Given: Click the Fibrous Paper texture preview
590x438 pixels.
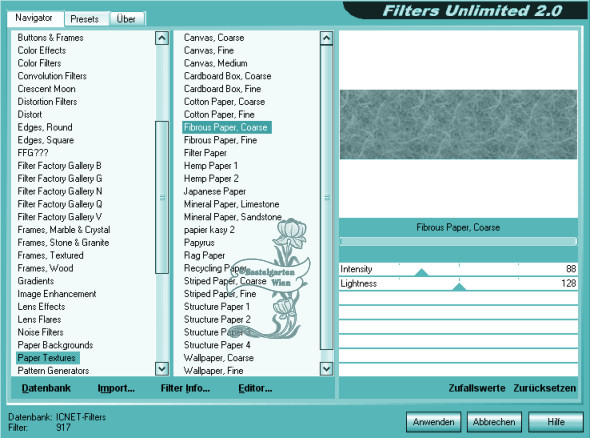Looking at the screenshot, I should (458, 124).
